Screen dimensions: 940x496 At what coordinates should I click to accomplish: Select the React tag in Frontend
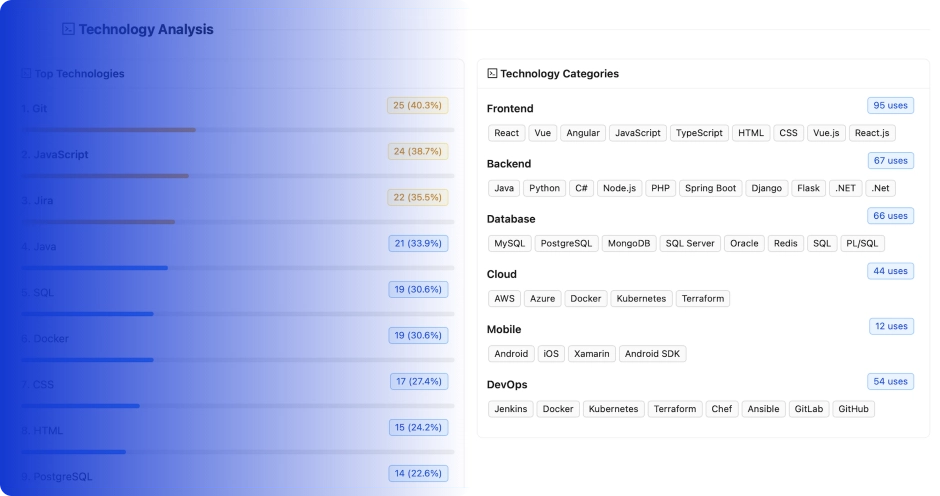(507, 133)
